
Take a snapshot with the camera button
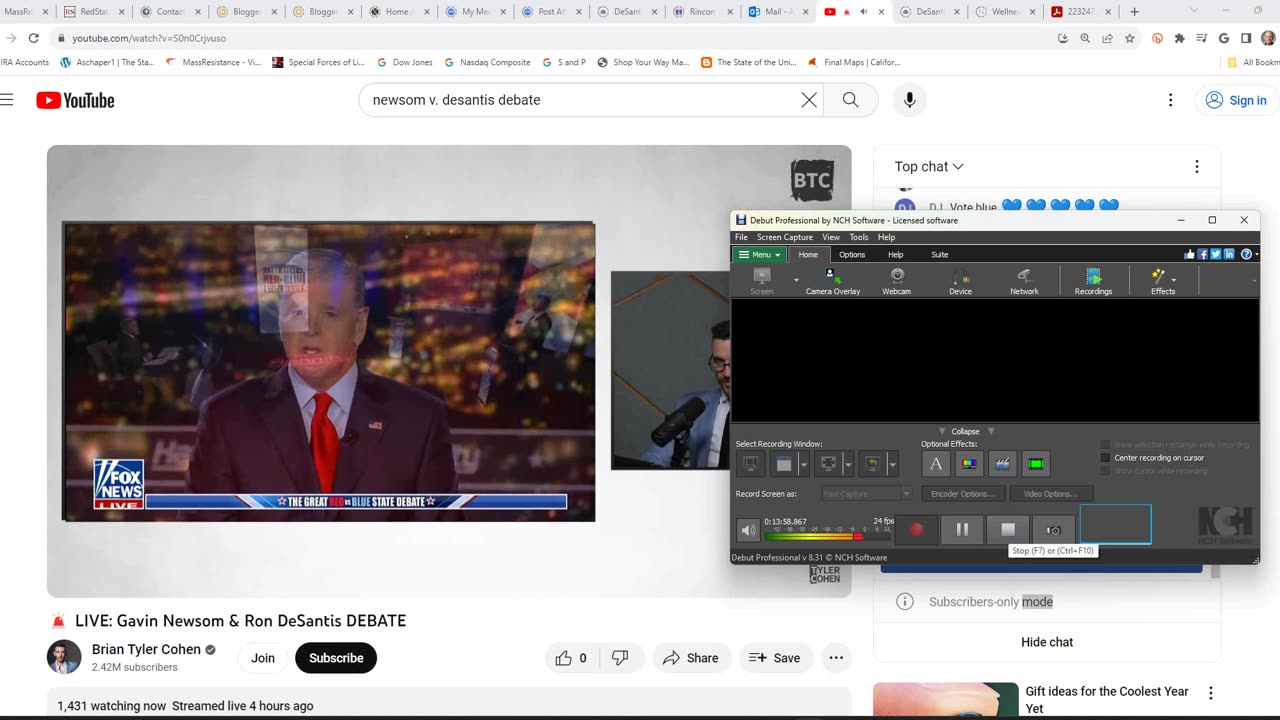[x=1053, y=530]
